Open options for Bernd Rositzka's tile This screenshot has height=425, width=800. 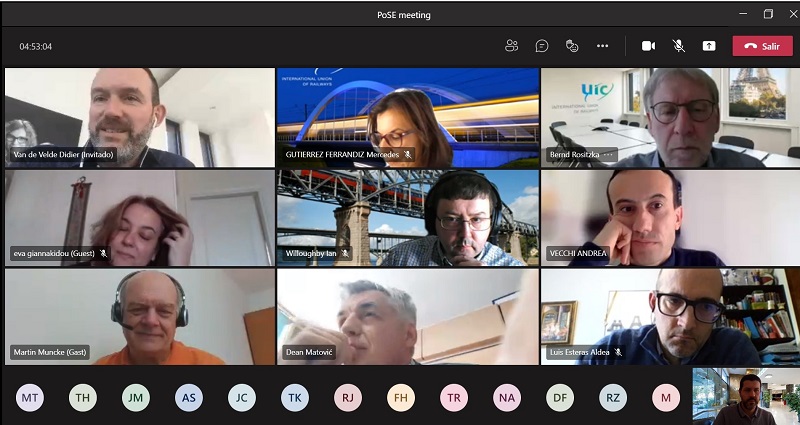(608, 155)
